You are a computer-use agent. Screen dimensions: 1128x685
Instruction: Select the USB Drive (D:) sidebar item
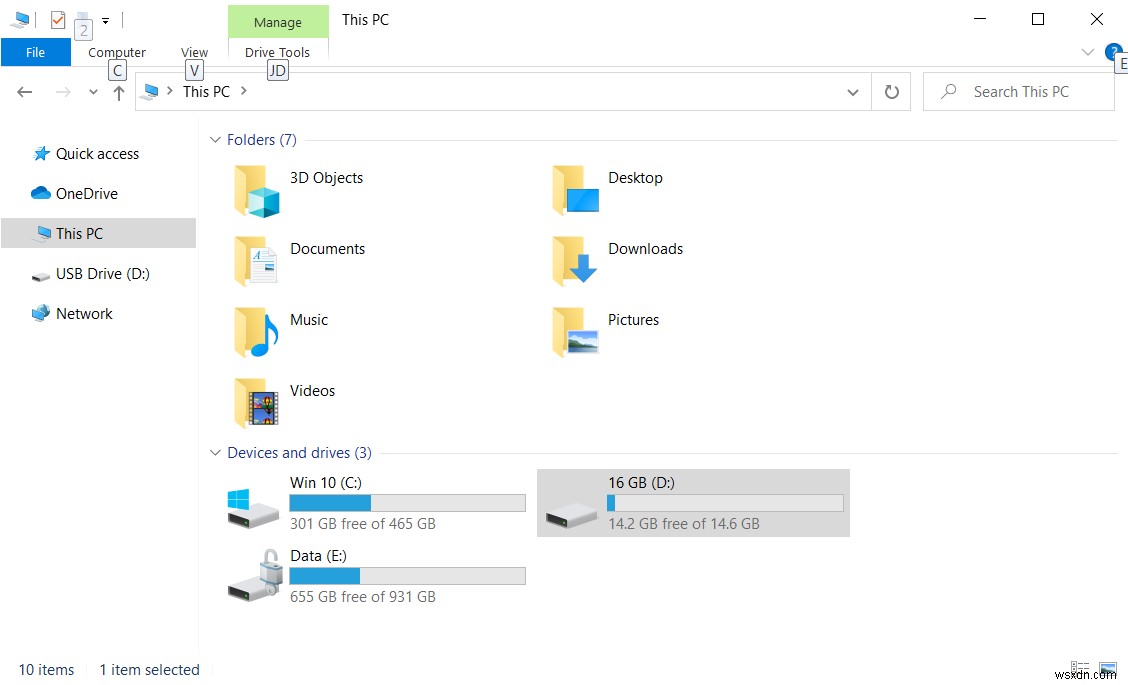coord(102,273)
